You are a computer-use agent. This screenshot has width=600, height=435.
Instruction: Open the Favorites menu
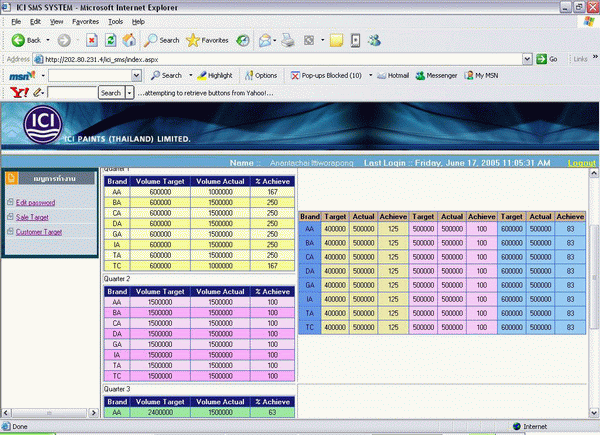coord(85,21)
